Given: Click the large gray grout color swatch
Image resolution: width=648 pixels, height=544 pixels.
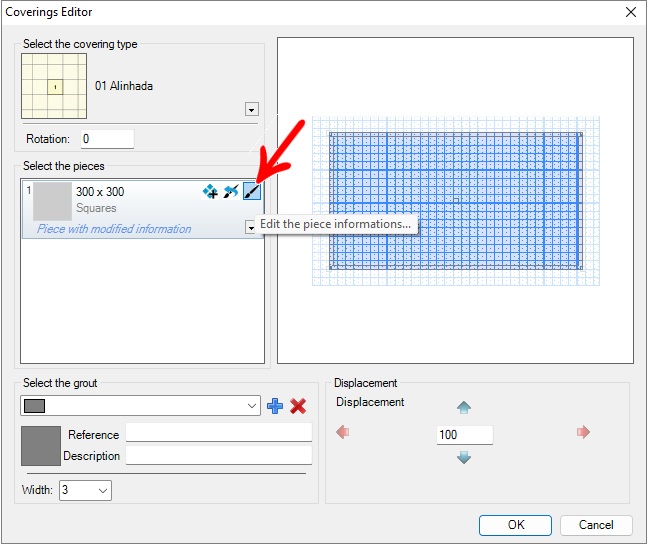Looking at the screenshot, I should (40, 446).
